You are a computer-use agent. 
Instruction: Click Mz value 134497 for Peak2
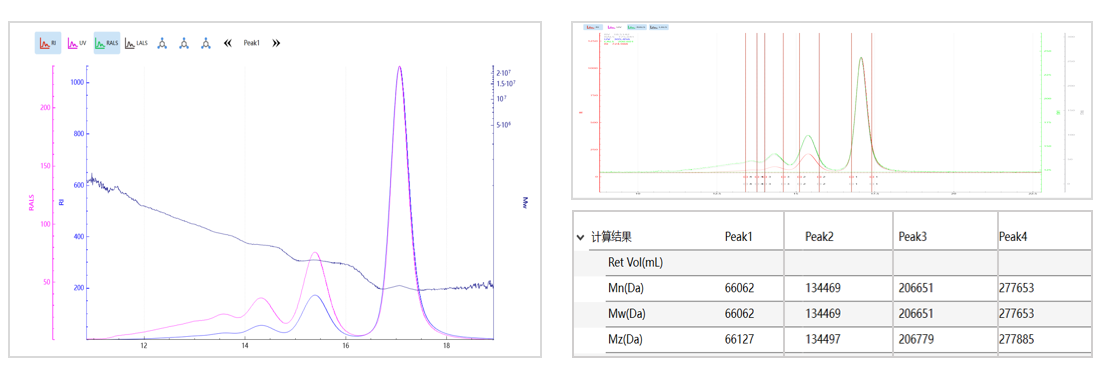pos(822,339)
